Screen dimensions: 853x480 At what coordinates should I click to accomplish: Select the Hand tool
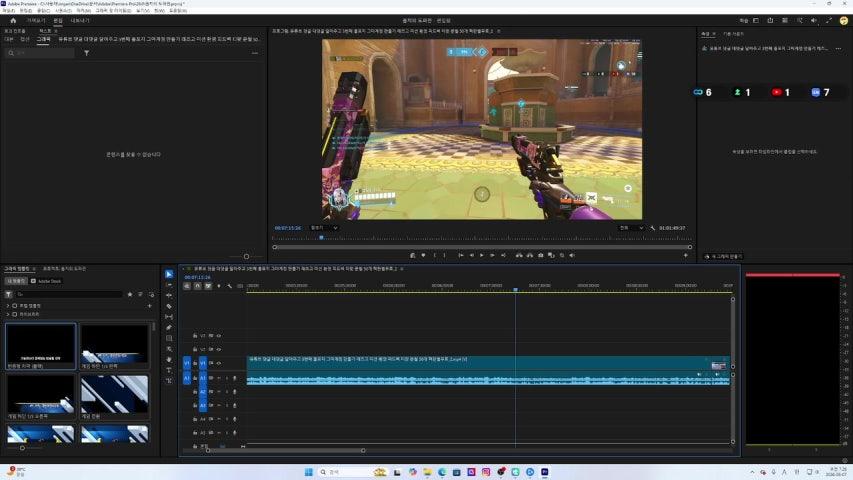pyautogui.click(x=169, y=359)
